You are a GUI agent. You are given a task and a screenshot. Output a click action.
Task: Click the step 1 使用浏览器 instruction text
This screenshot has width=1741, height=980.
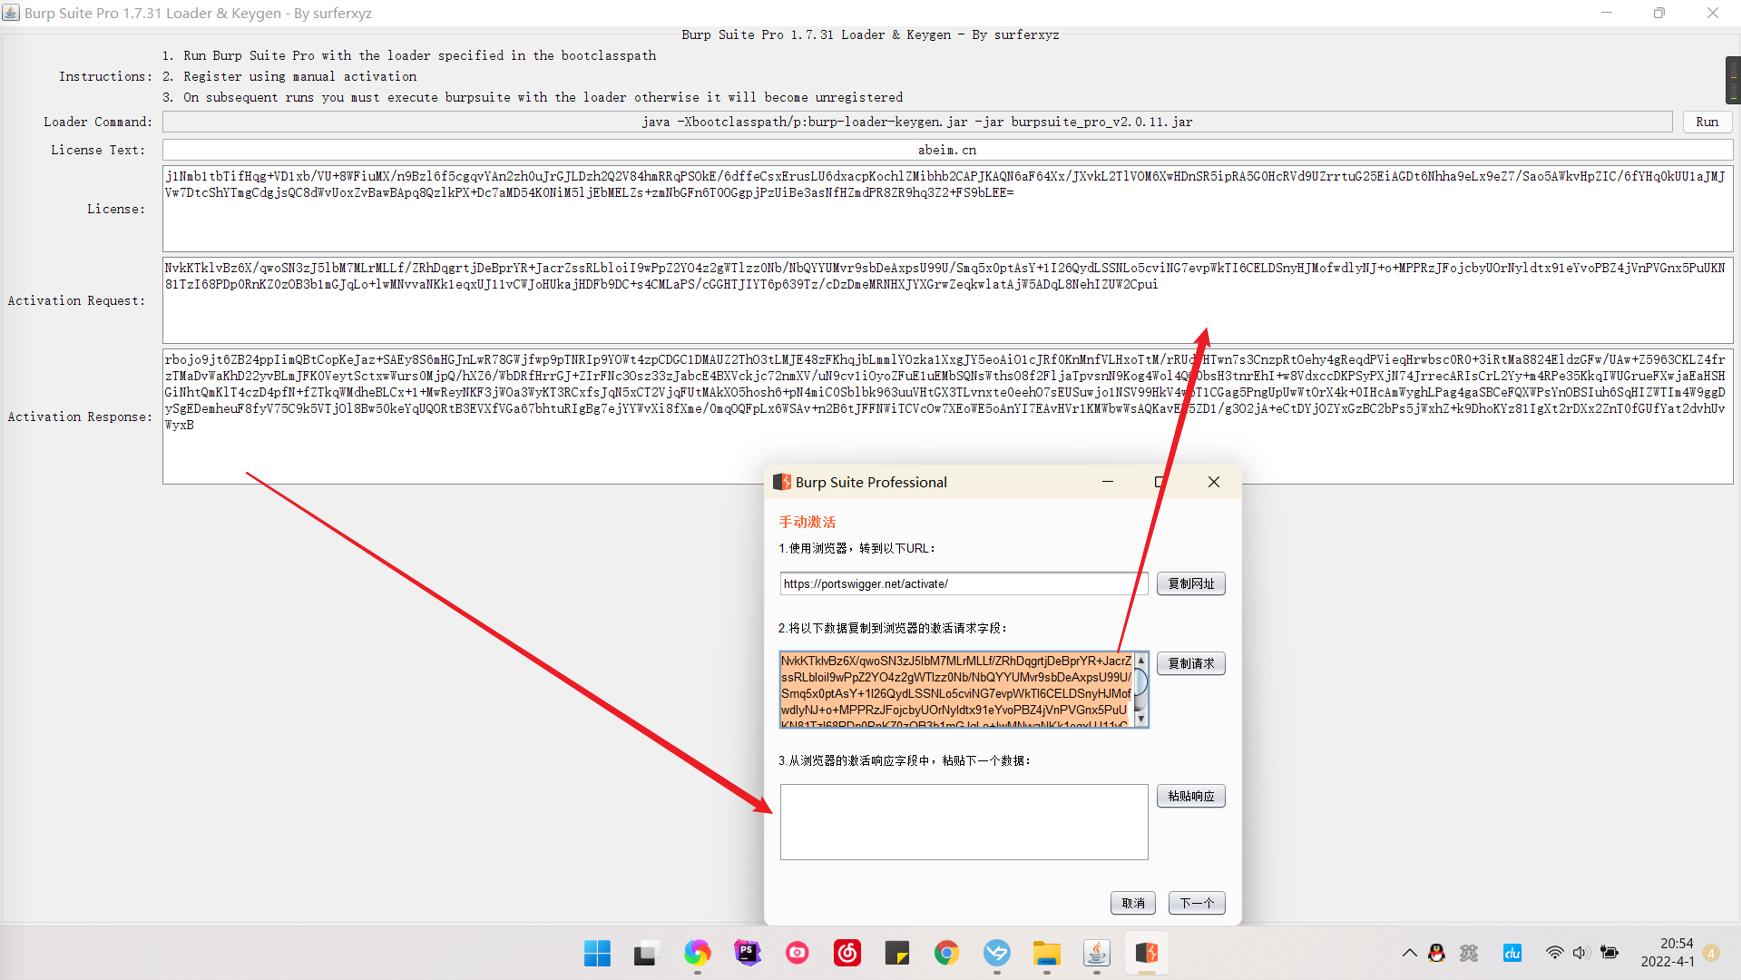click(x=857, y=549)
